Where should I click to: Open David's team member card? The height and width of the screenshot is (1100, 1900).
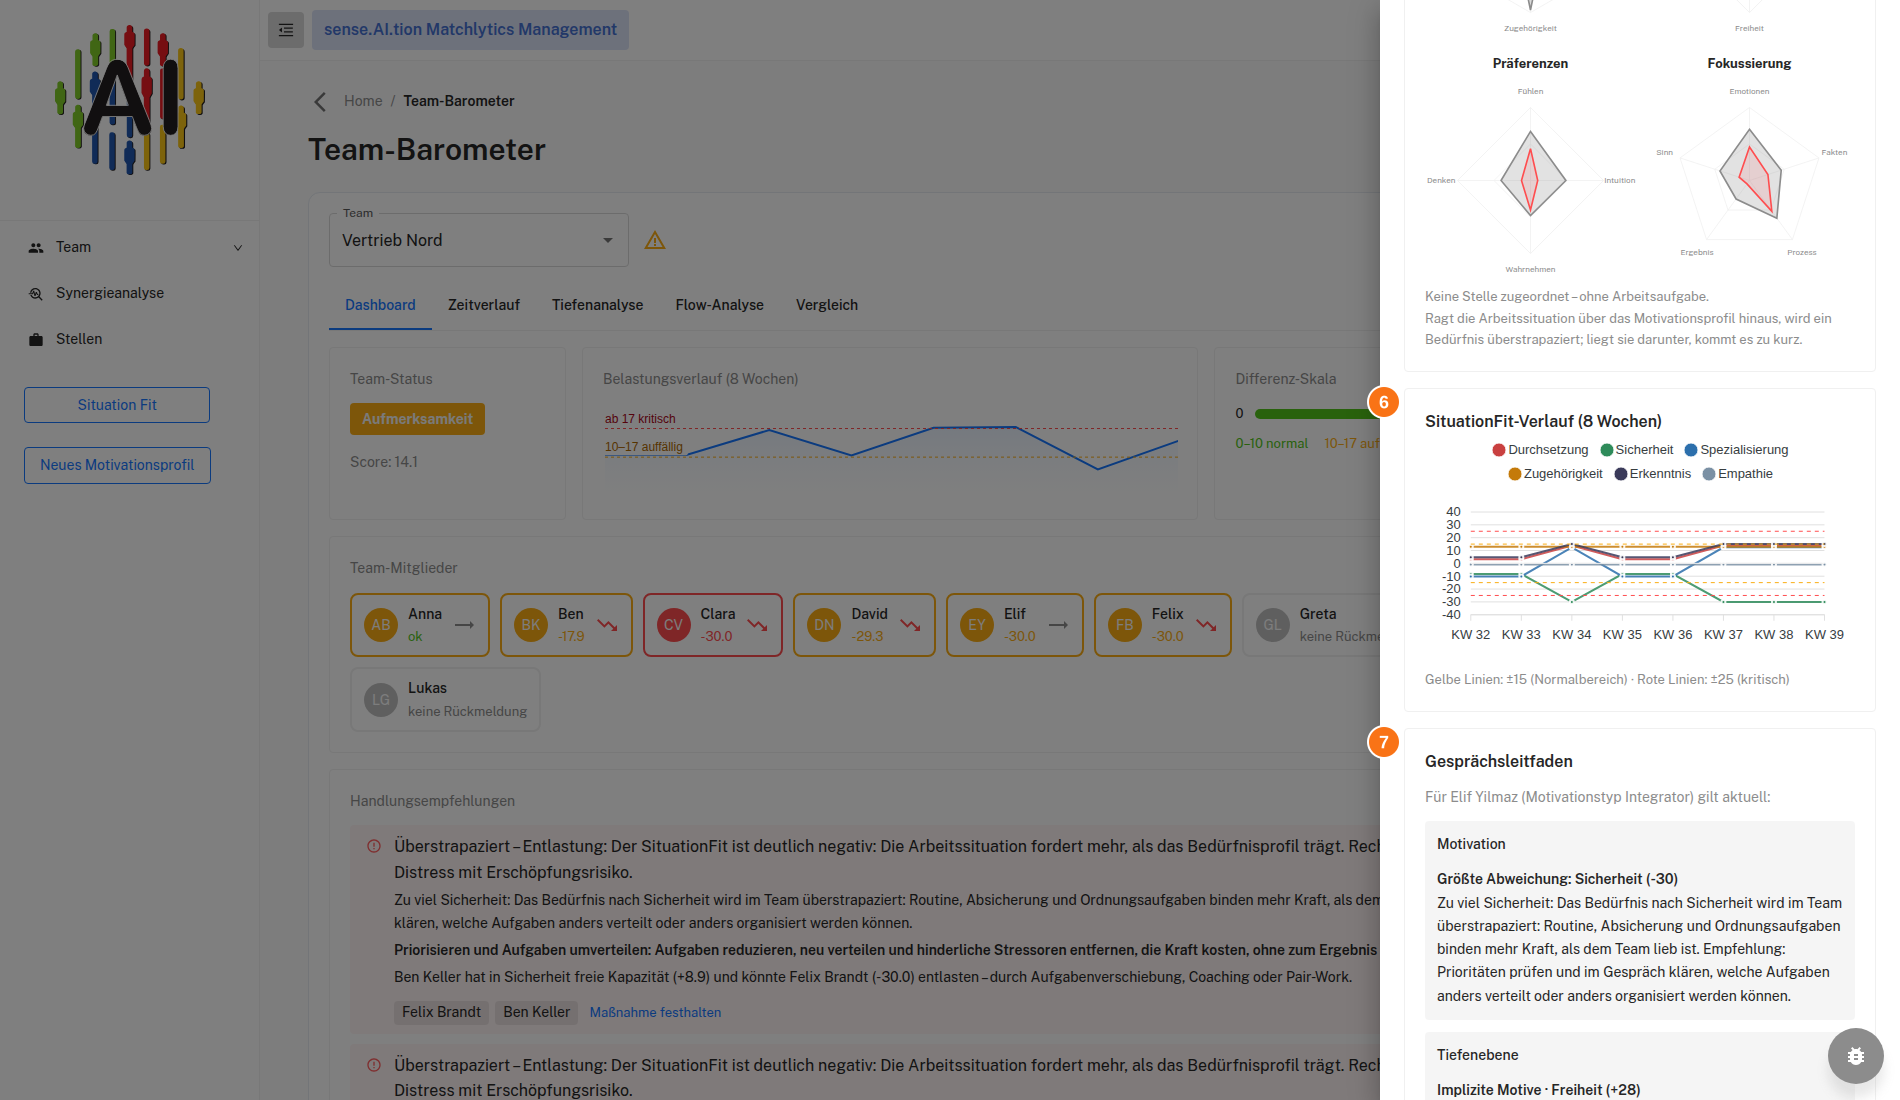864,625
